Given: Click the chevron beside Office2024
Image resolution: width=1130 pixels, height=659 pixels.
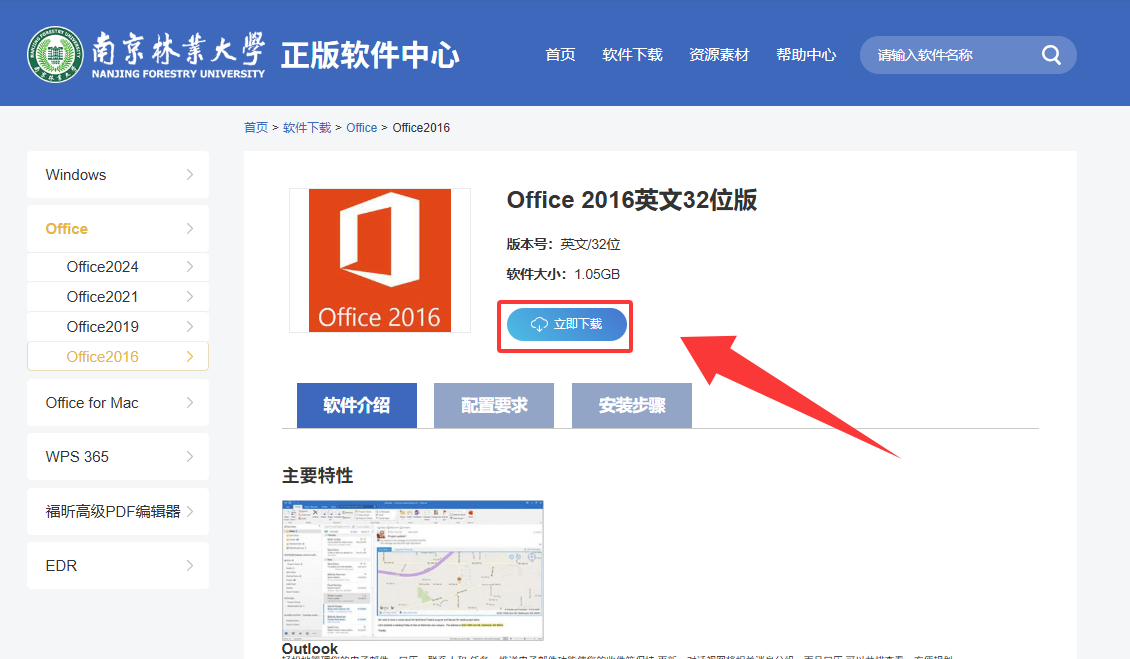Looking at the screenshot, I should [190, 267].
